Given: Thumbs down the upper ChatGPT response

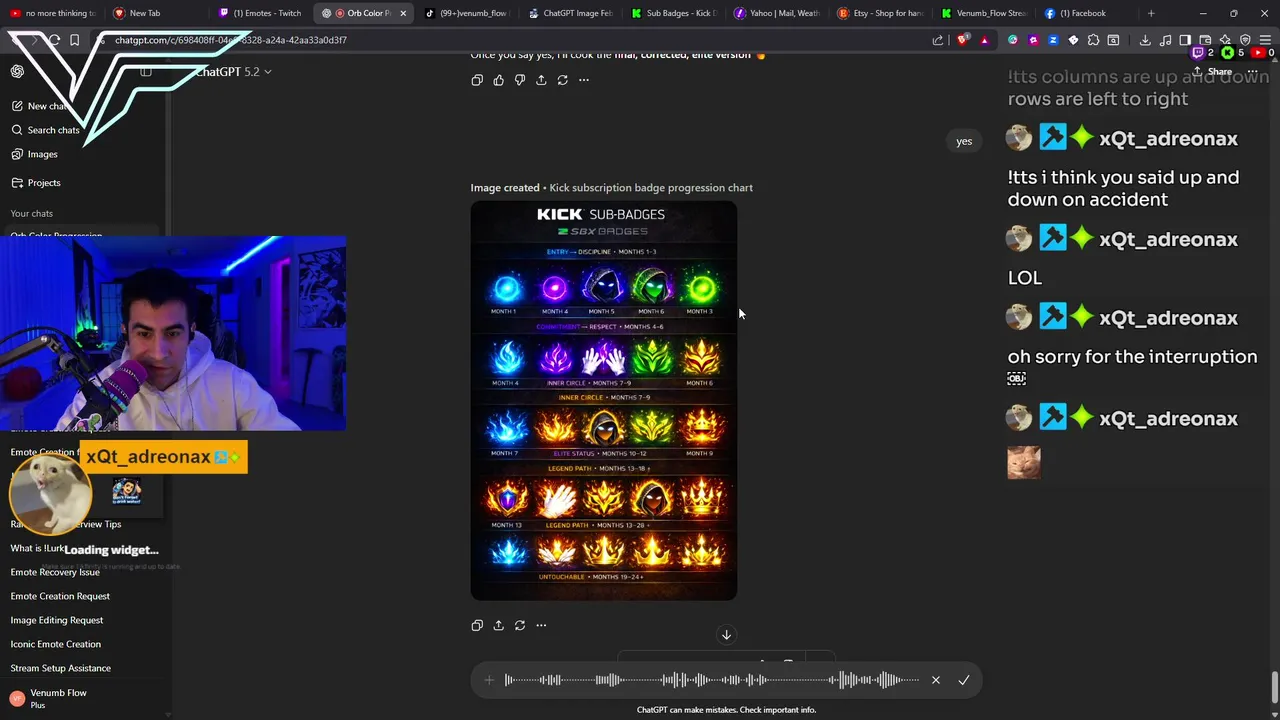Looking at the screenshot, I should coord(520,80).
